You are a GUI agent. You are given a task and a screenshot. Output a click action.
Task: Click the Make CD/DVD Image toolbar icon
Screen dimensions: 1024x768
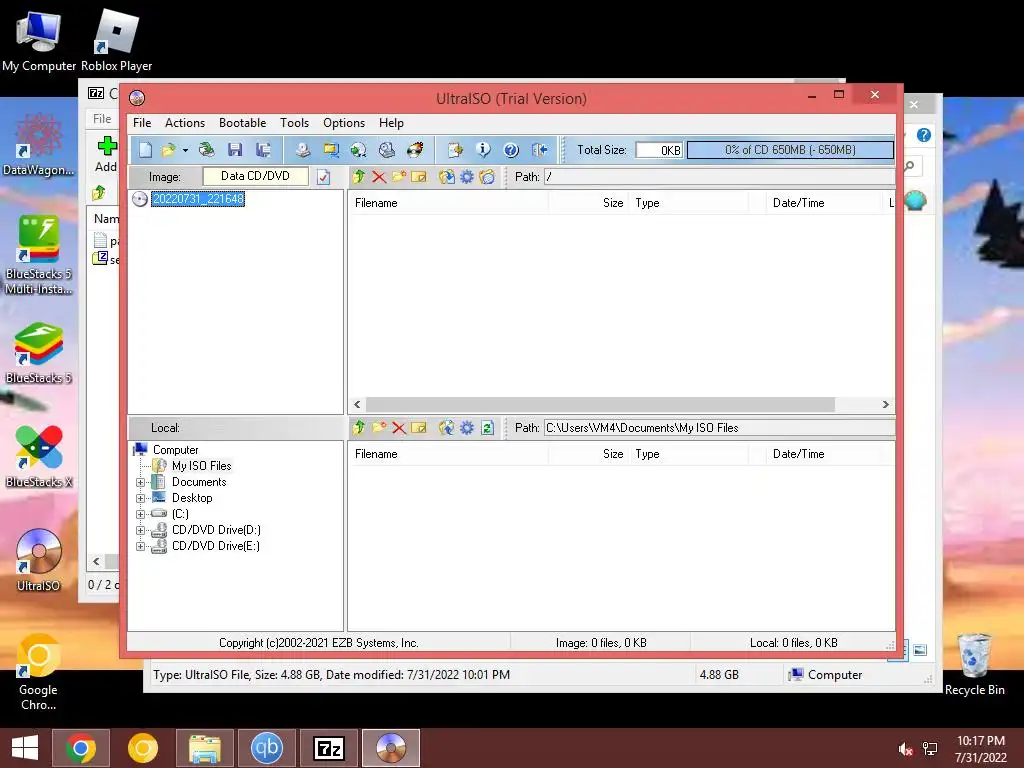tap(302, 150)
